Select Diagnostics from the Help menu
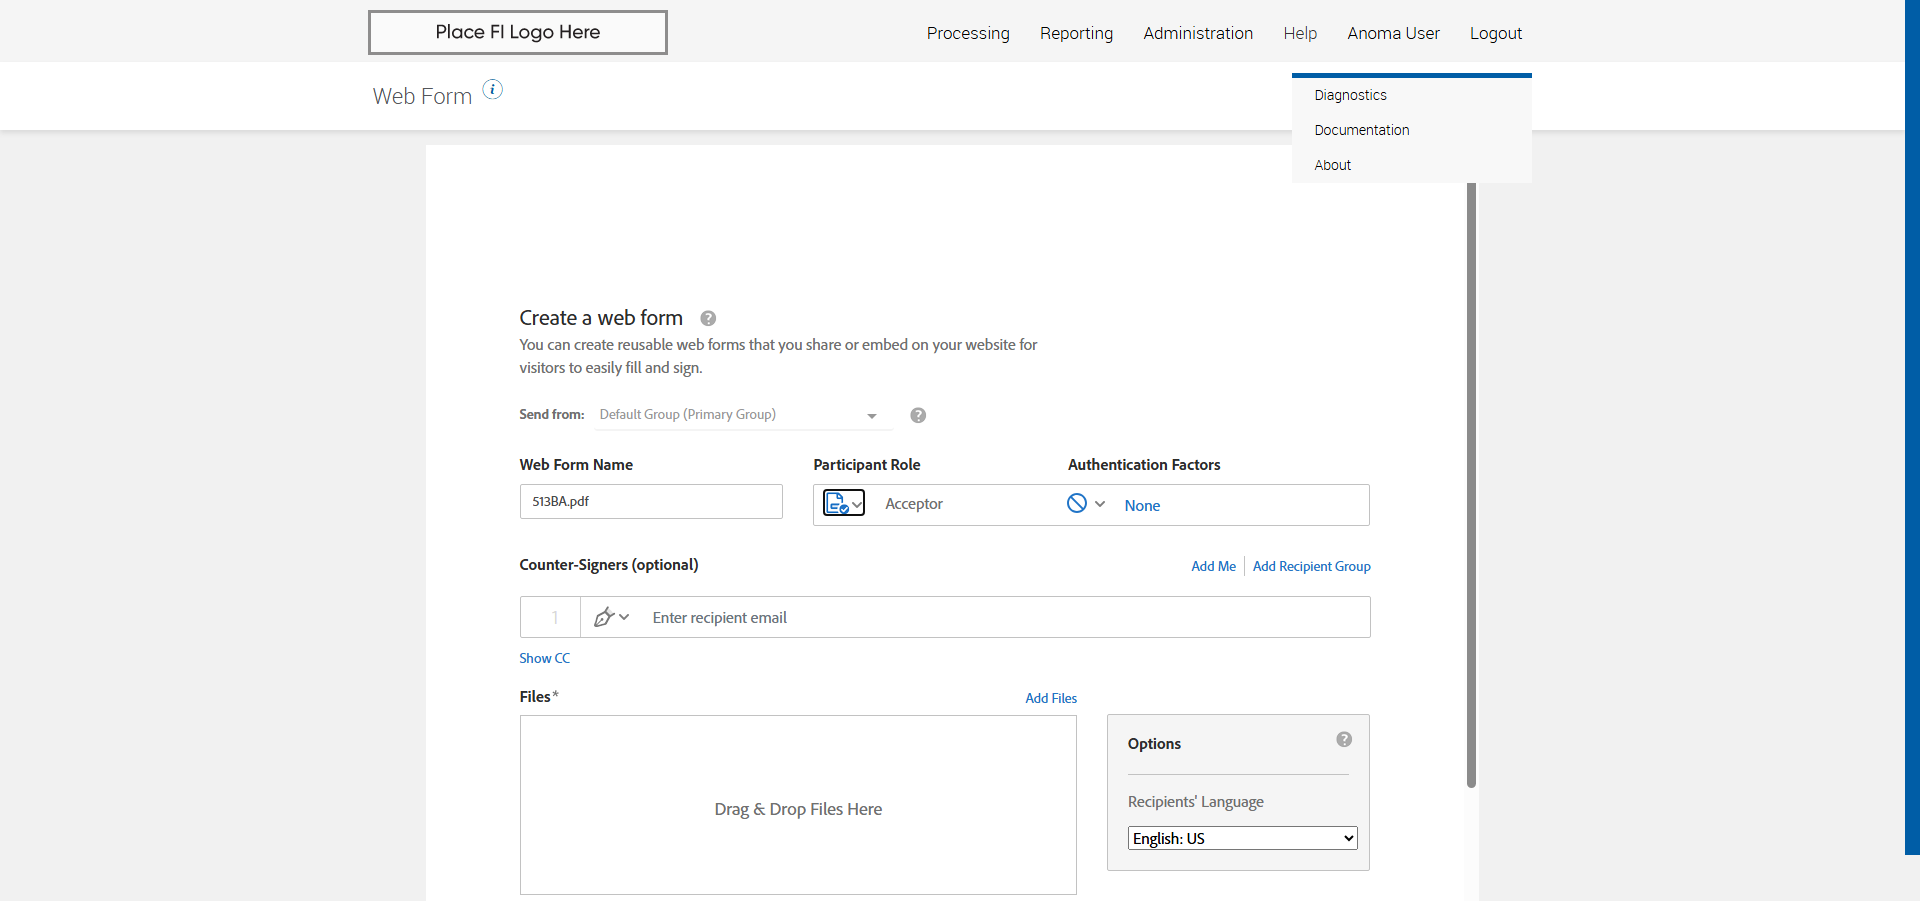The height and width of the screenshot is (901, 1920). click(x=1350, y=95)
